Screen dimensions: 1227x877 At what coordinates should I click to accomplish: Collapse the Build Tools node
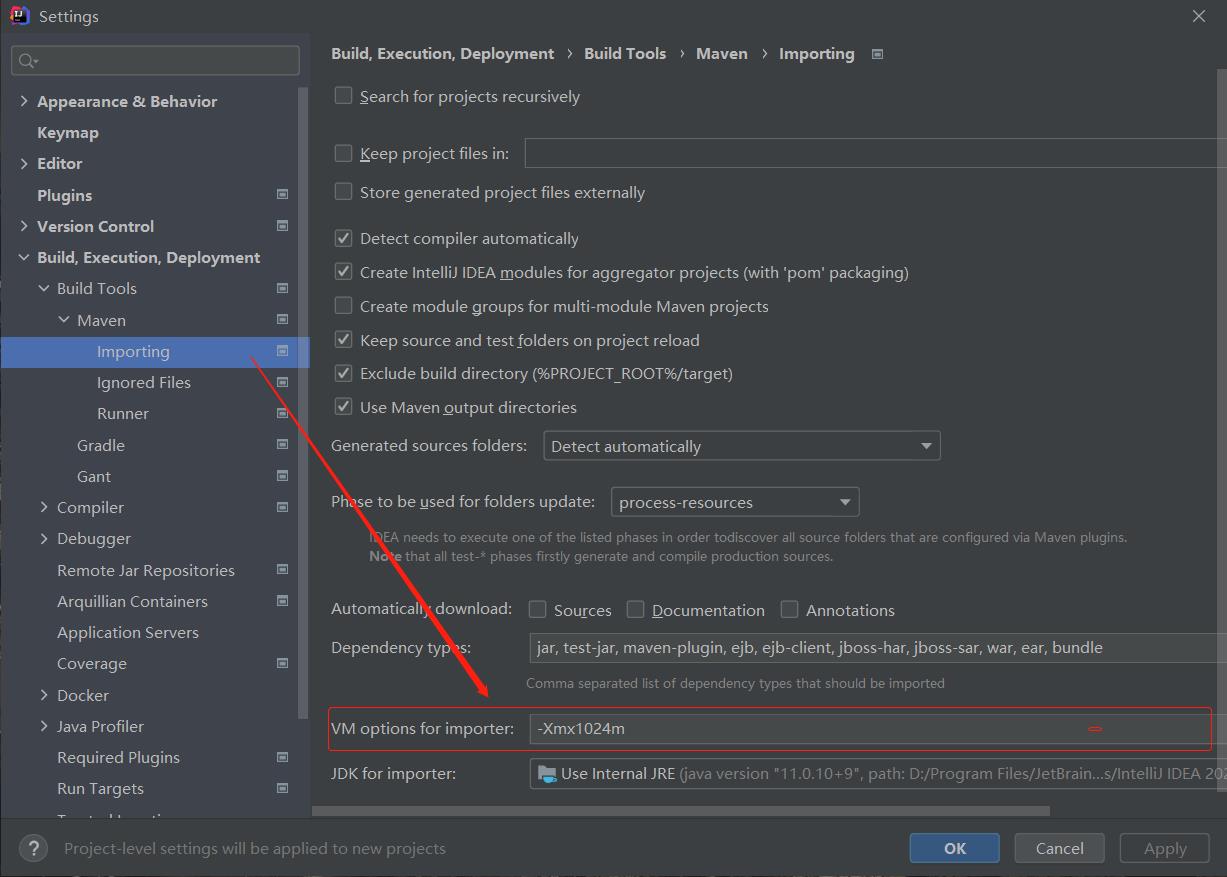[x=44, y=288]
